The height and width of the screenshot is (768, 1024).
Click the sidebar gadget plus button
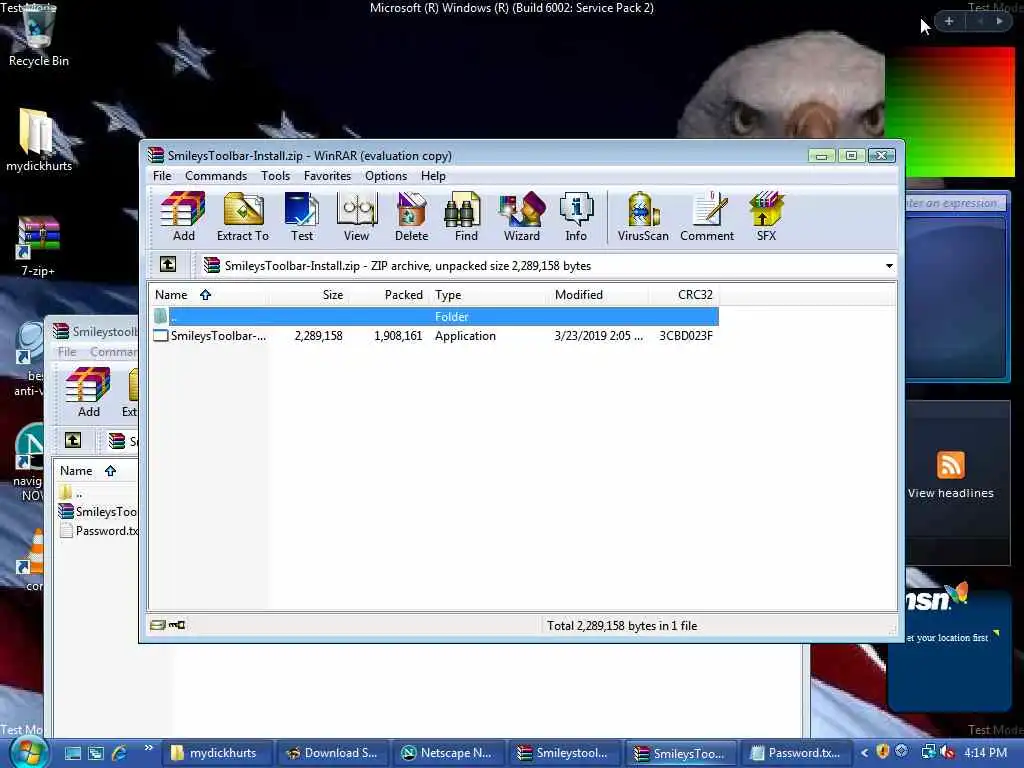coord(949,22)
